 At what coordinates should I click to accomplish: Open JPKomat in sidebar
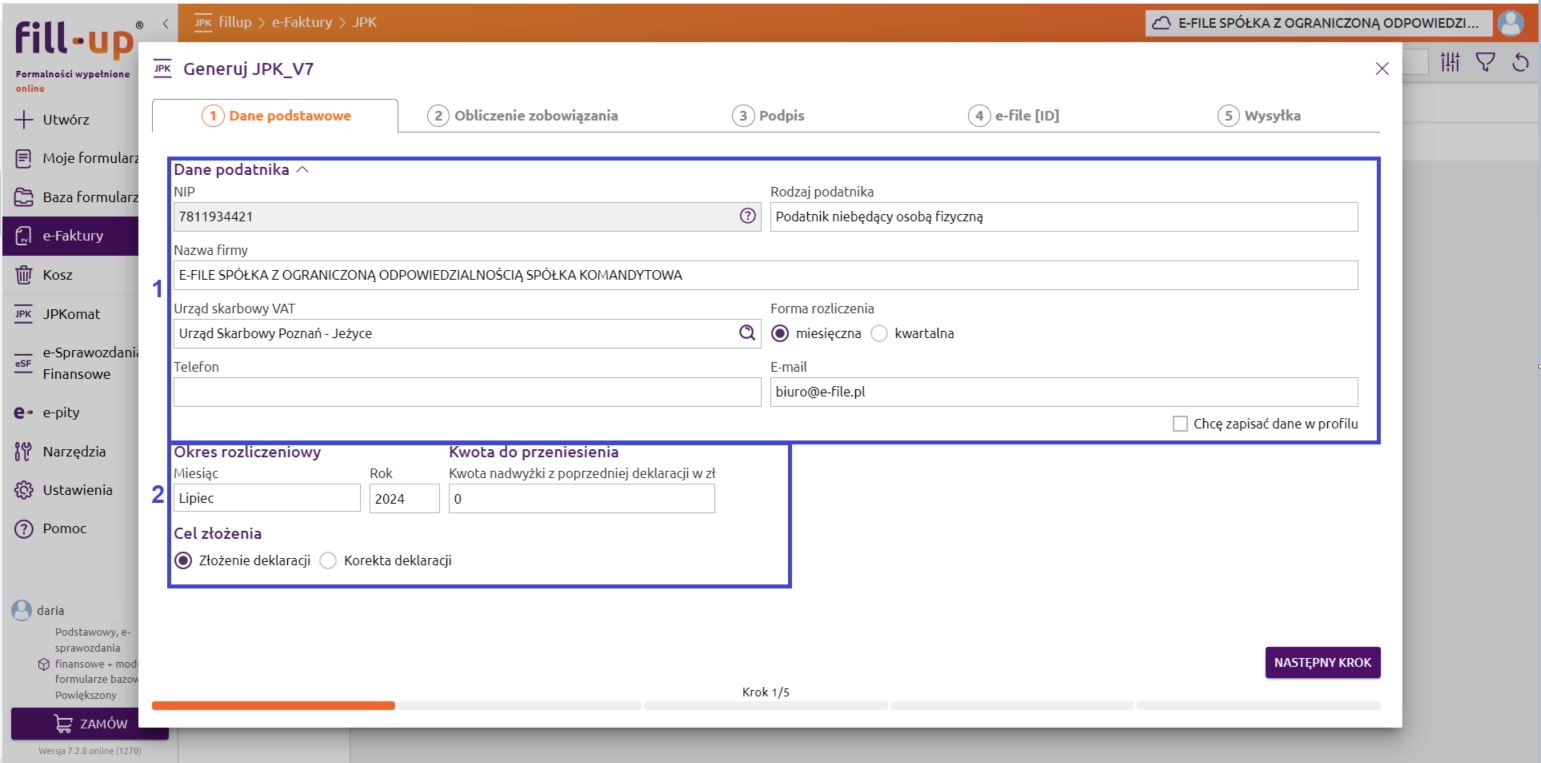pyautogui.click(x=69, y=313)
